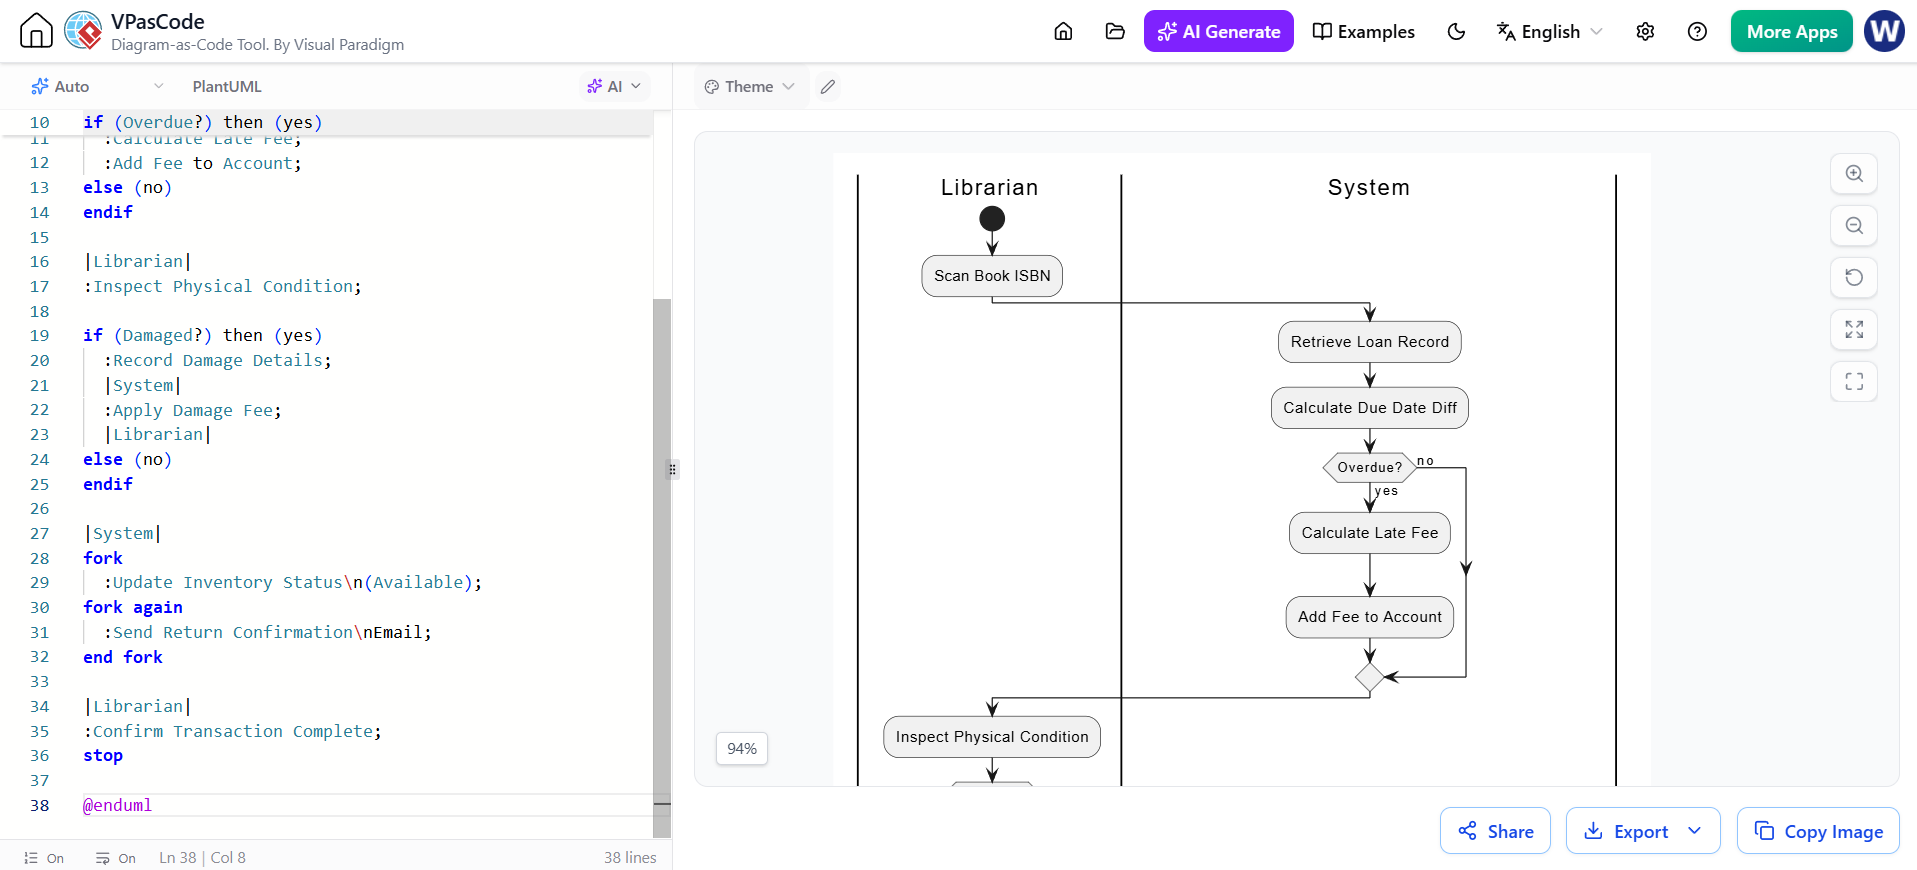Click the 'fork again' code line
The image size is (1917, 870).
click(133, 607)
